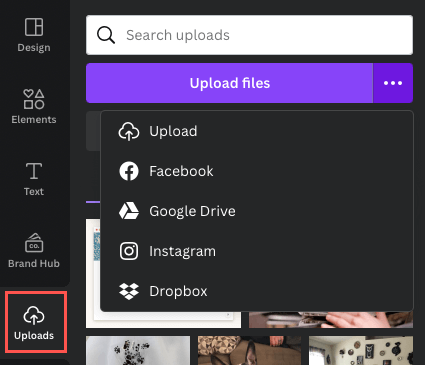This screenshot has width=425, height=365.
Task: Click the search magnifier icon
Action: [106, 35]
